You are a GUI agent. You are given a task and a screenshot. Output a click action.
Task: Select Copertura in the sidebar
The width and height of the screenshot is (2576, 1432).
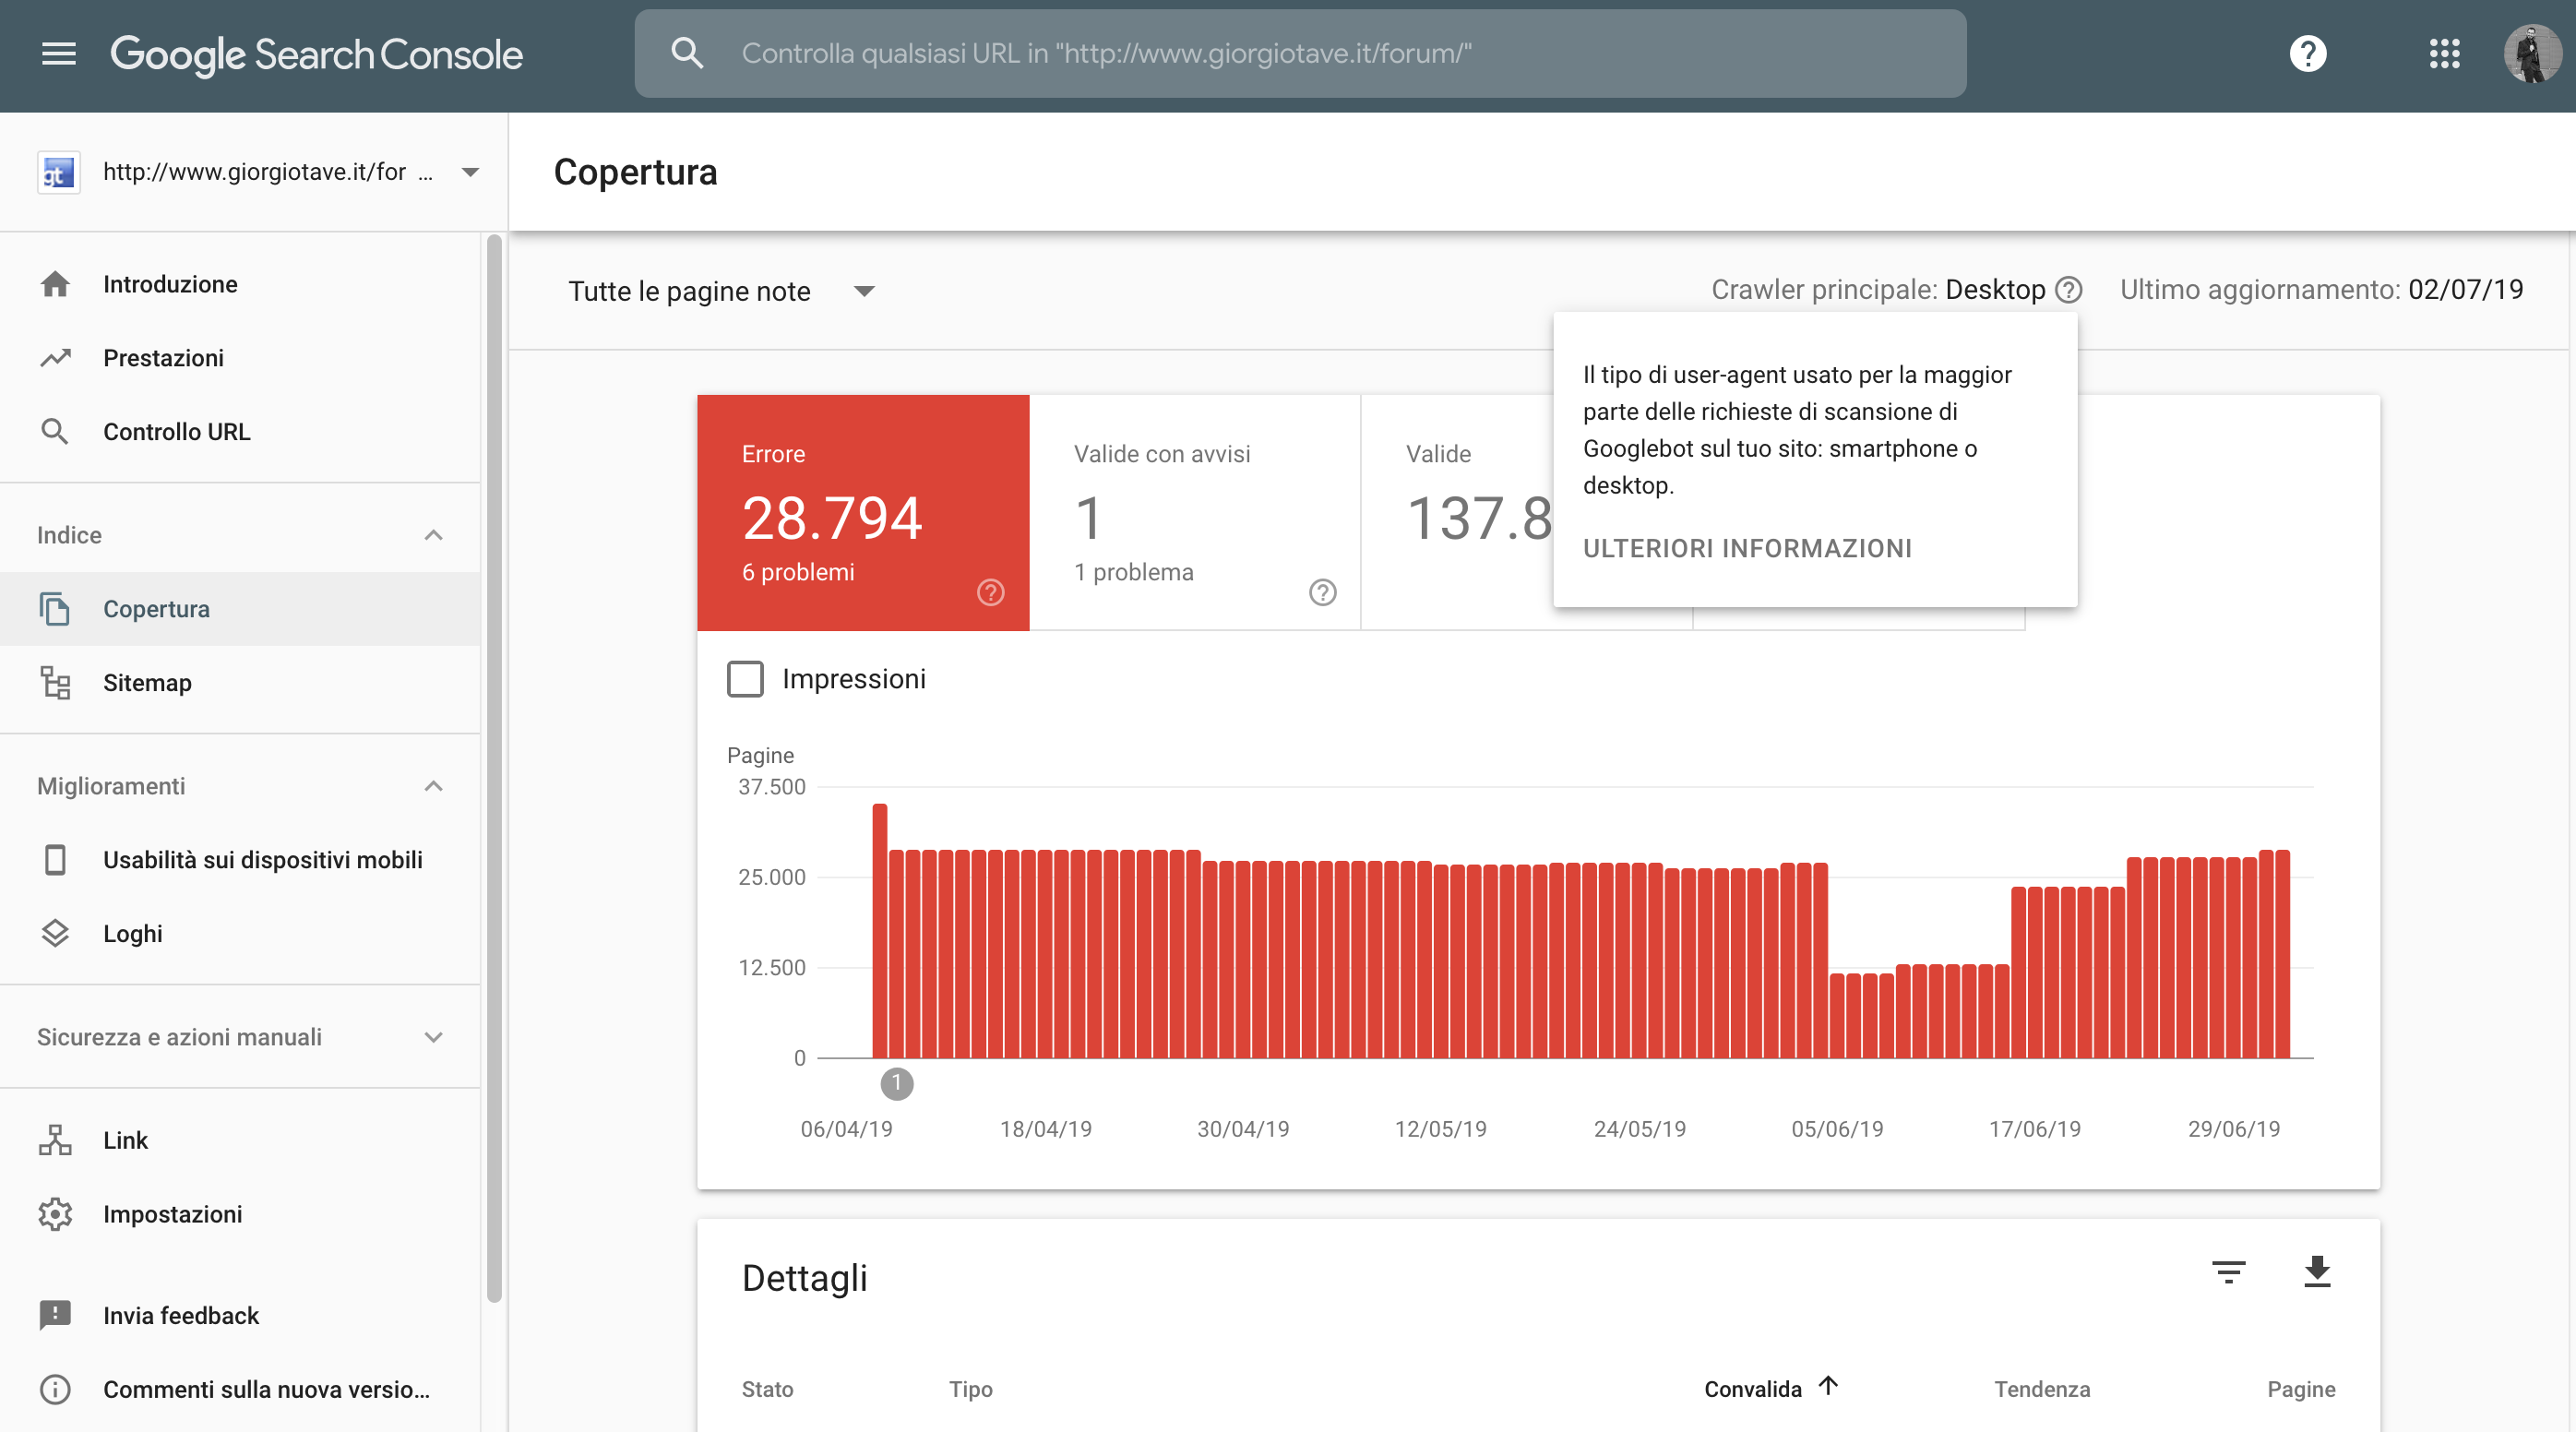tap(240, 609)
